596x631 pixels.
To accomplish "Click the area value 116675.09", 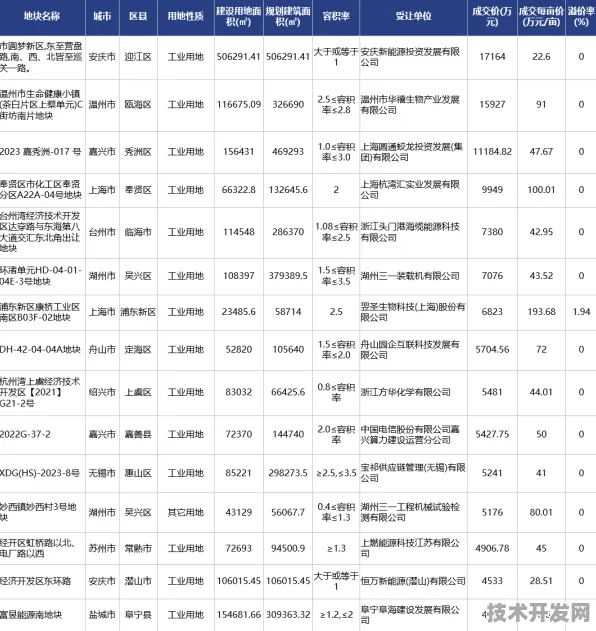I will click(x=239, y=105).
